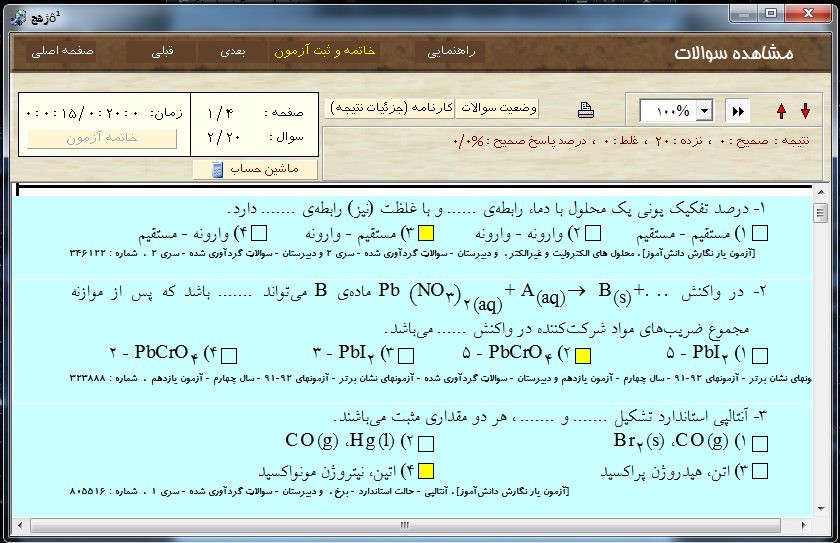Check option ۲ CO(g), Hg(l) in question 3
The image size is (840, 543).
click(x=426, y=443)
